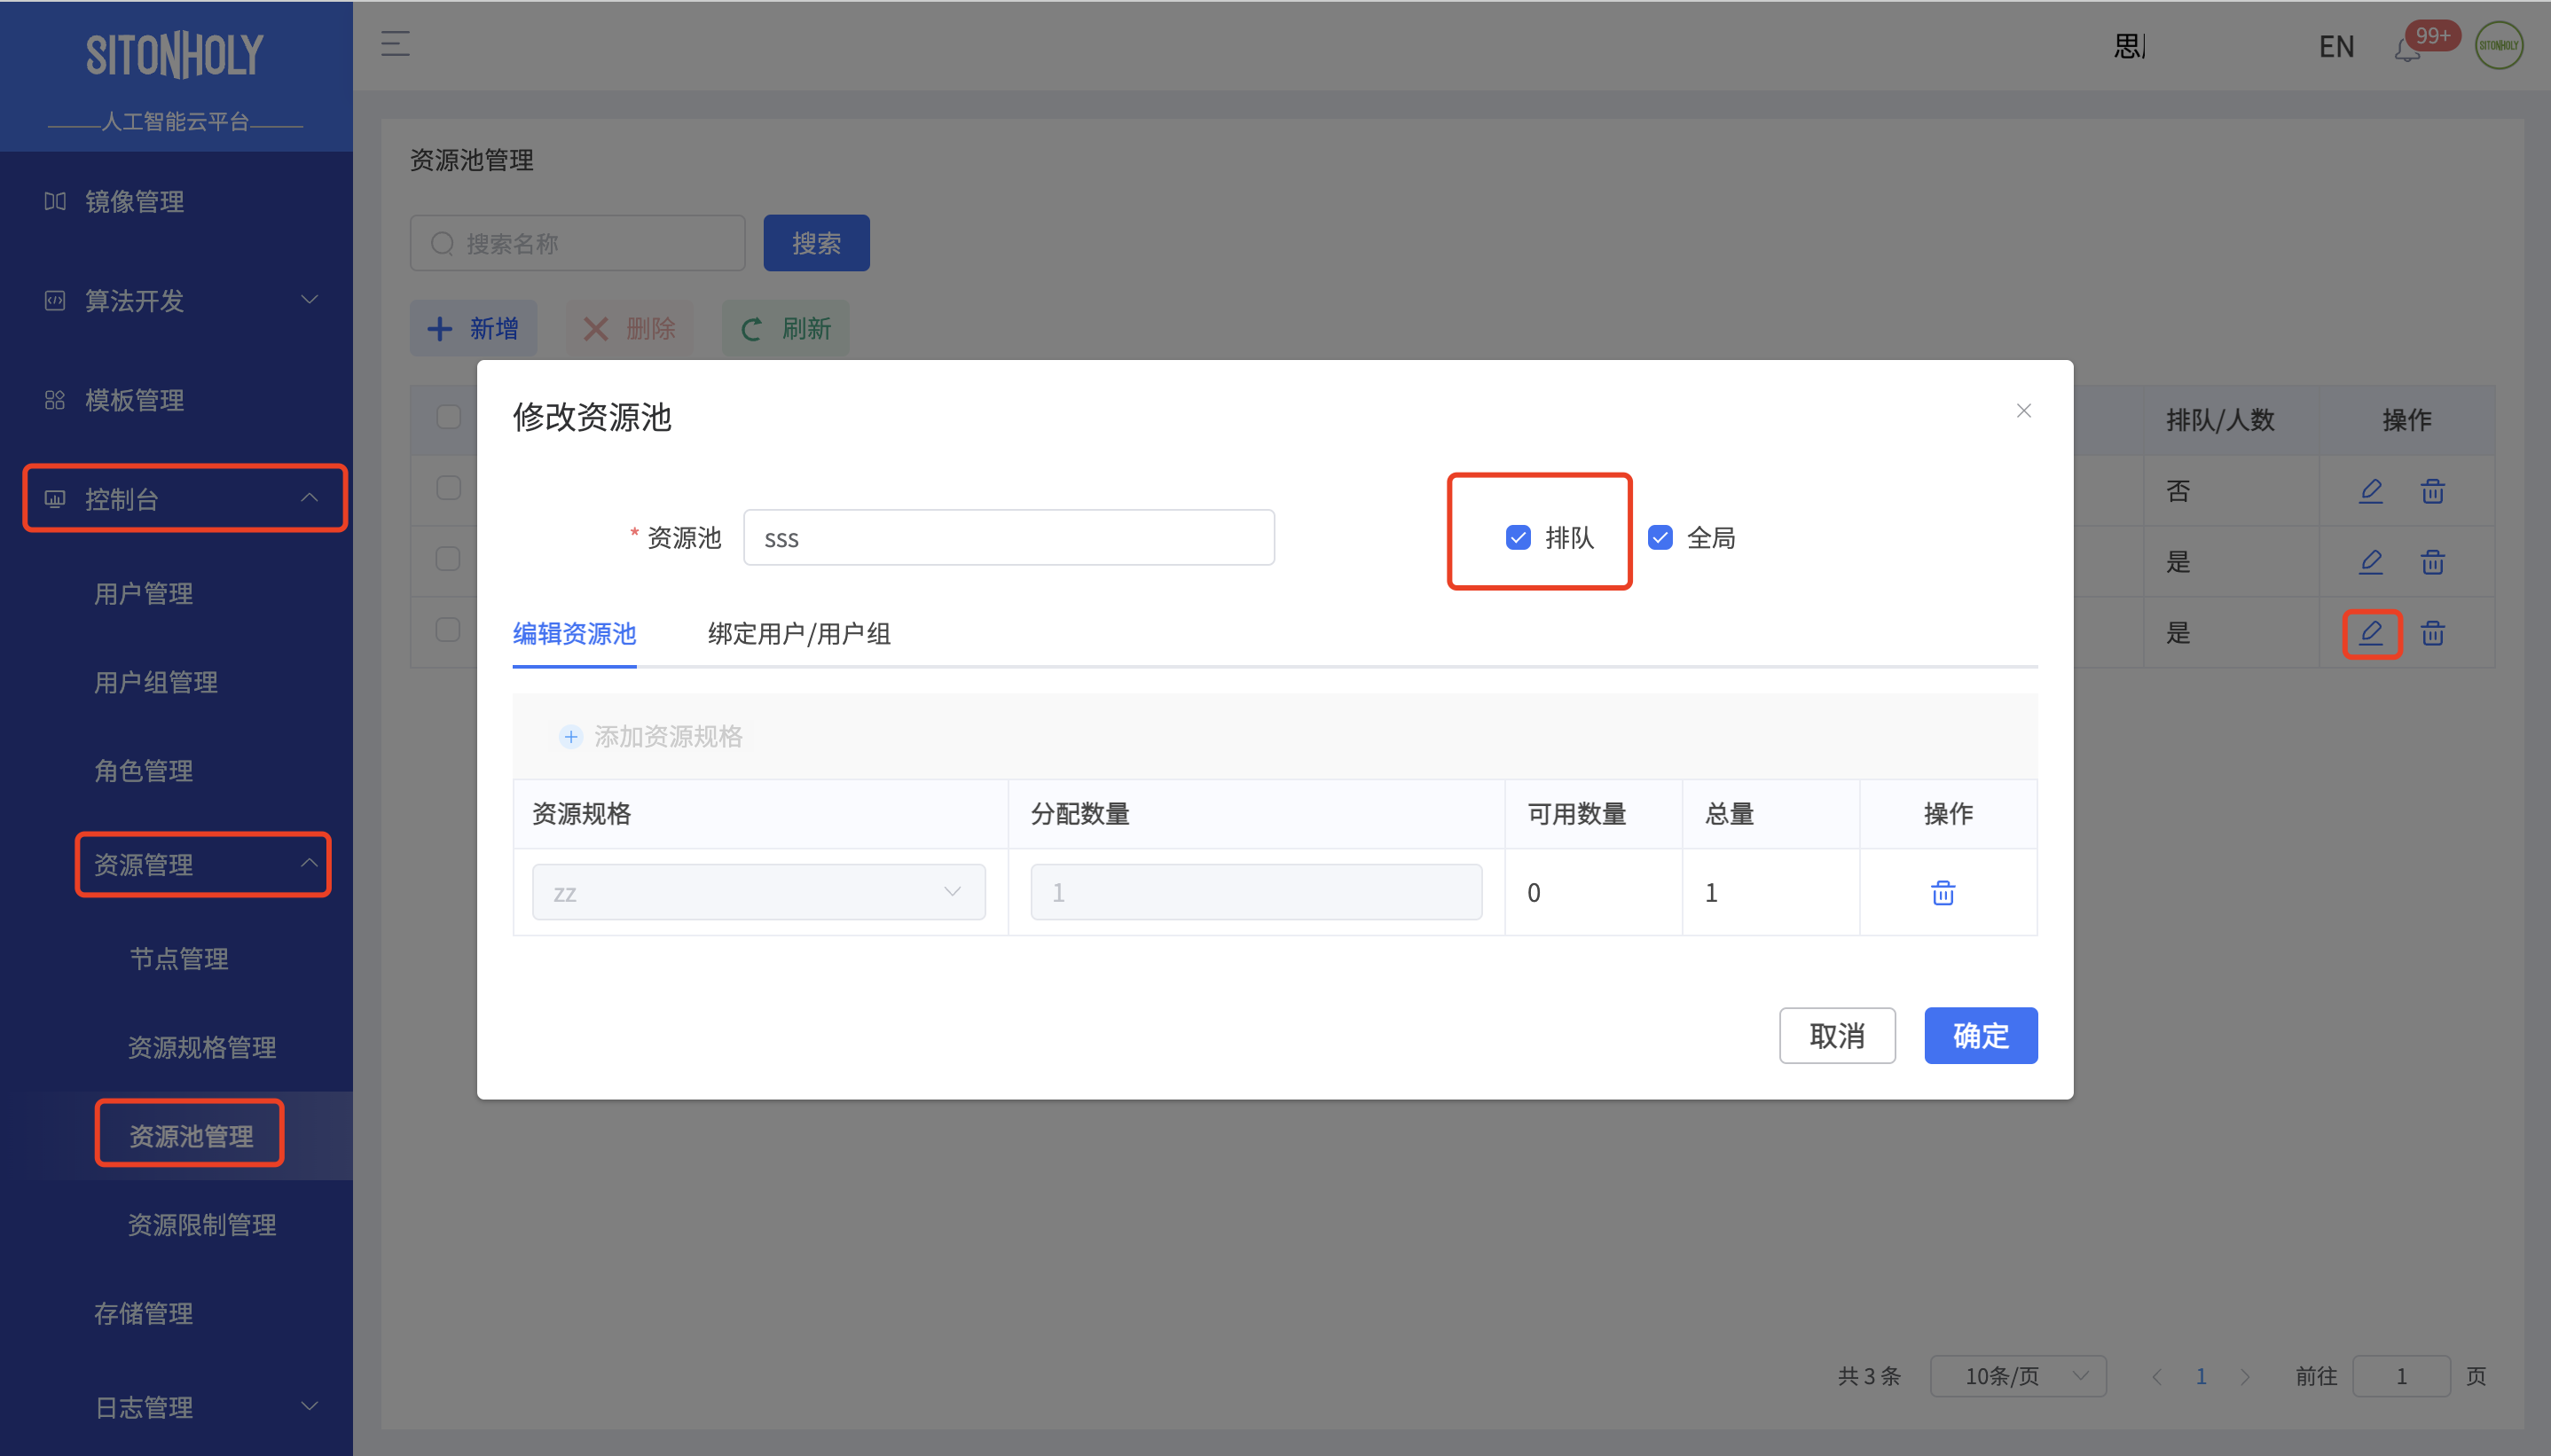
Task: Click the 控制台 sidebar monitor icon
Action: (55, 499)
